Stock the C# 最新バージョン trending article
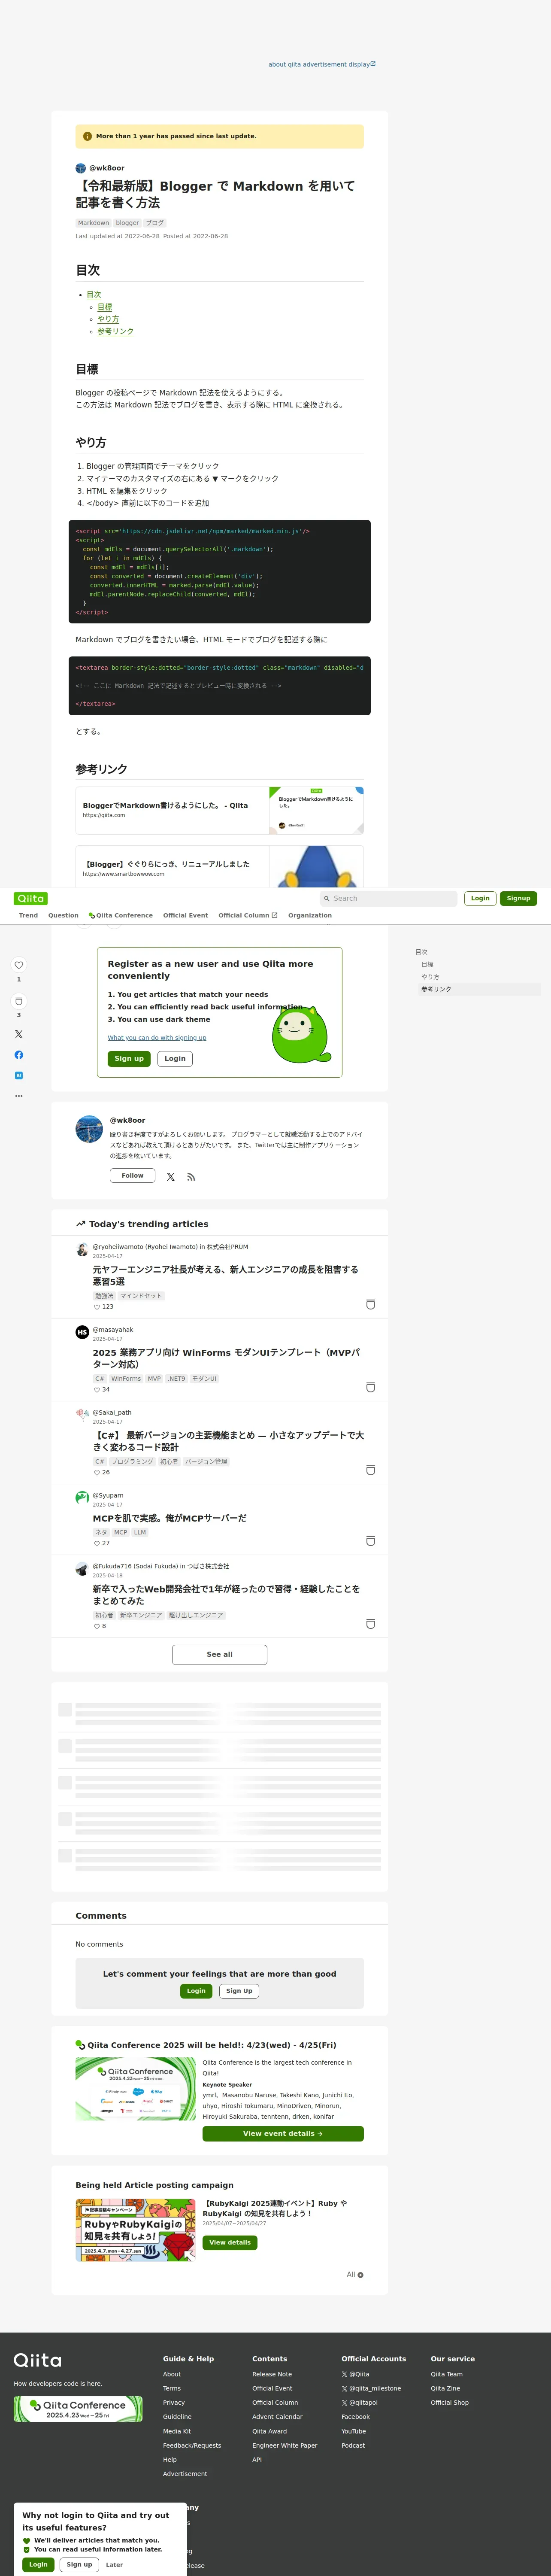Screen dimensions: 551x2576 point(371,1470)
